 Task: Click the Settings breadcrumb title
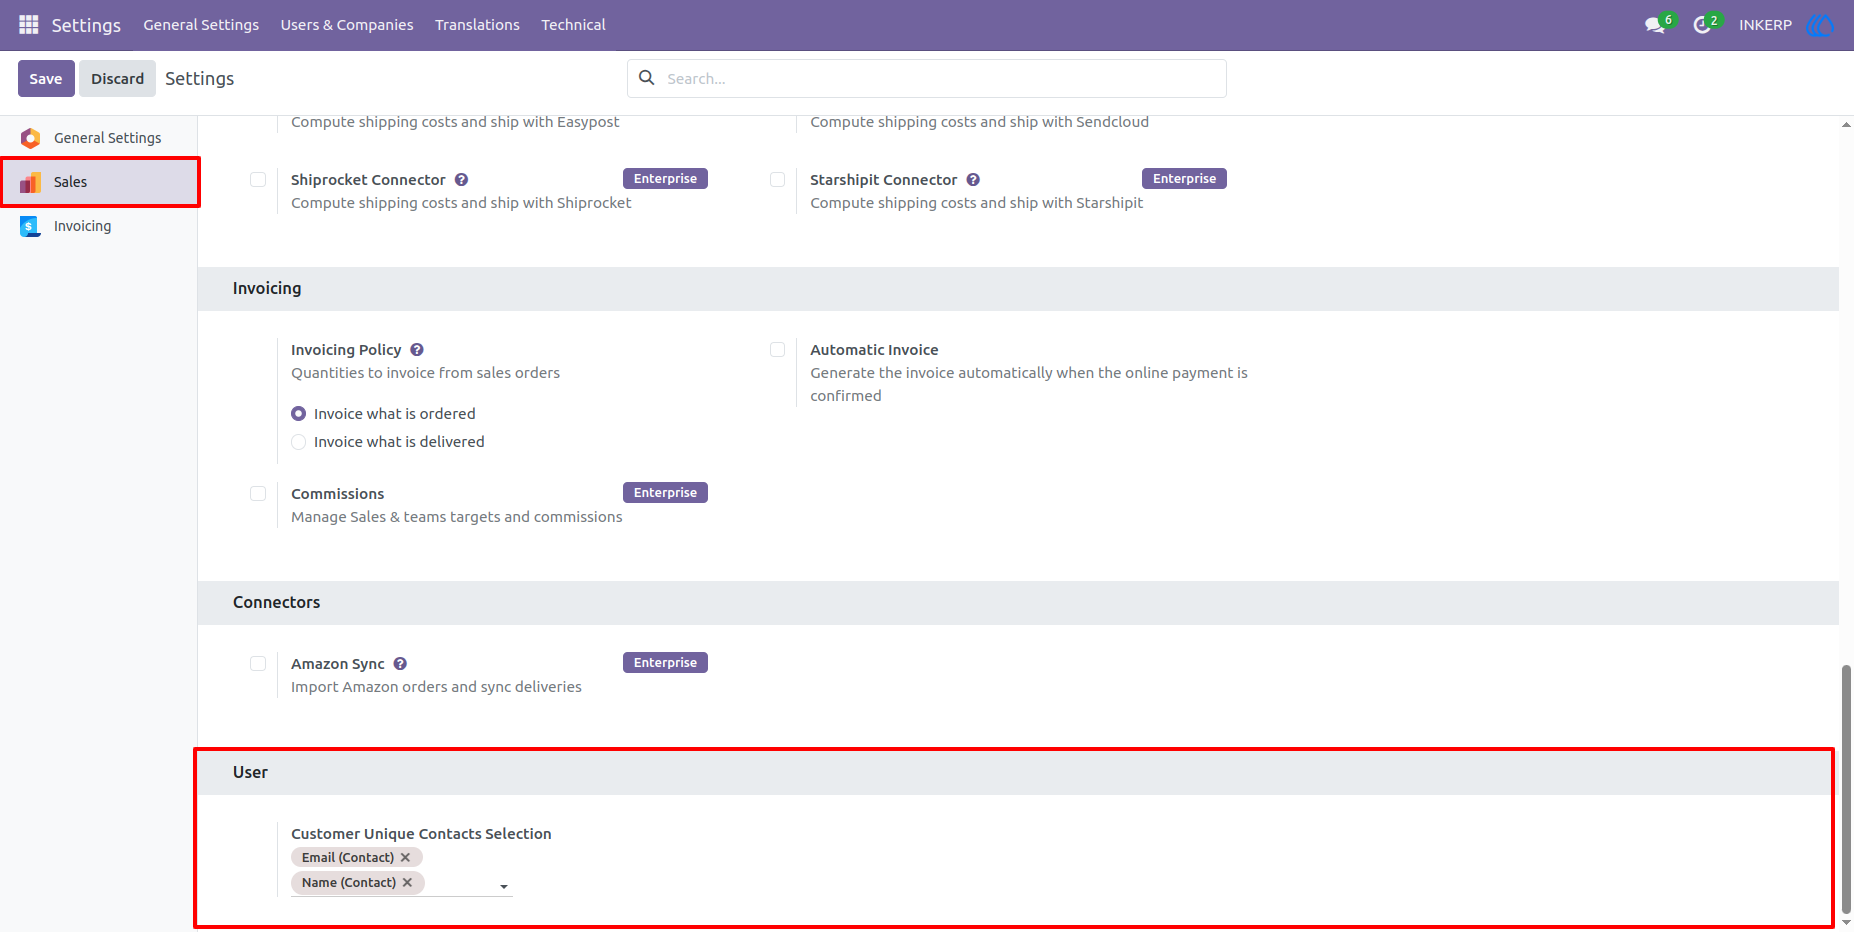point(199,78)
